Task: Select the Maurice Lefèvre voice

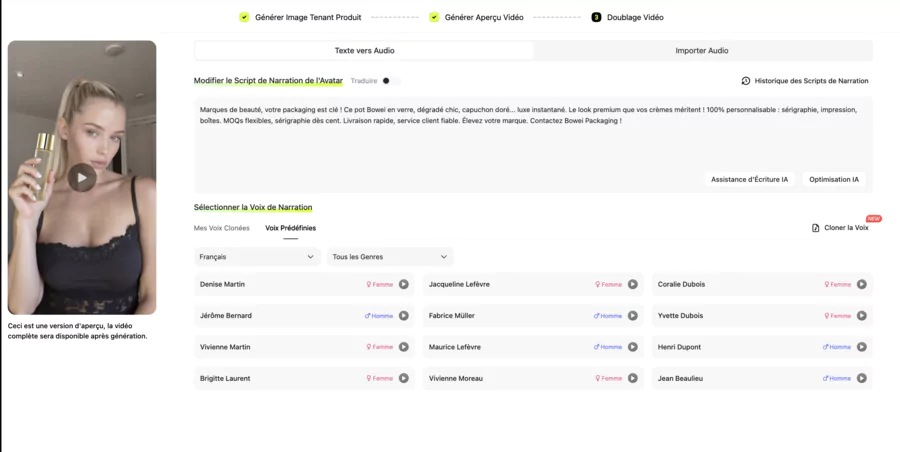Action: click(533, 347)
